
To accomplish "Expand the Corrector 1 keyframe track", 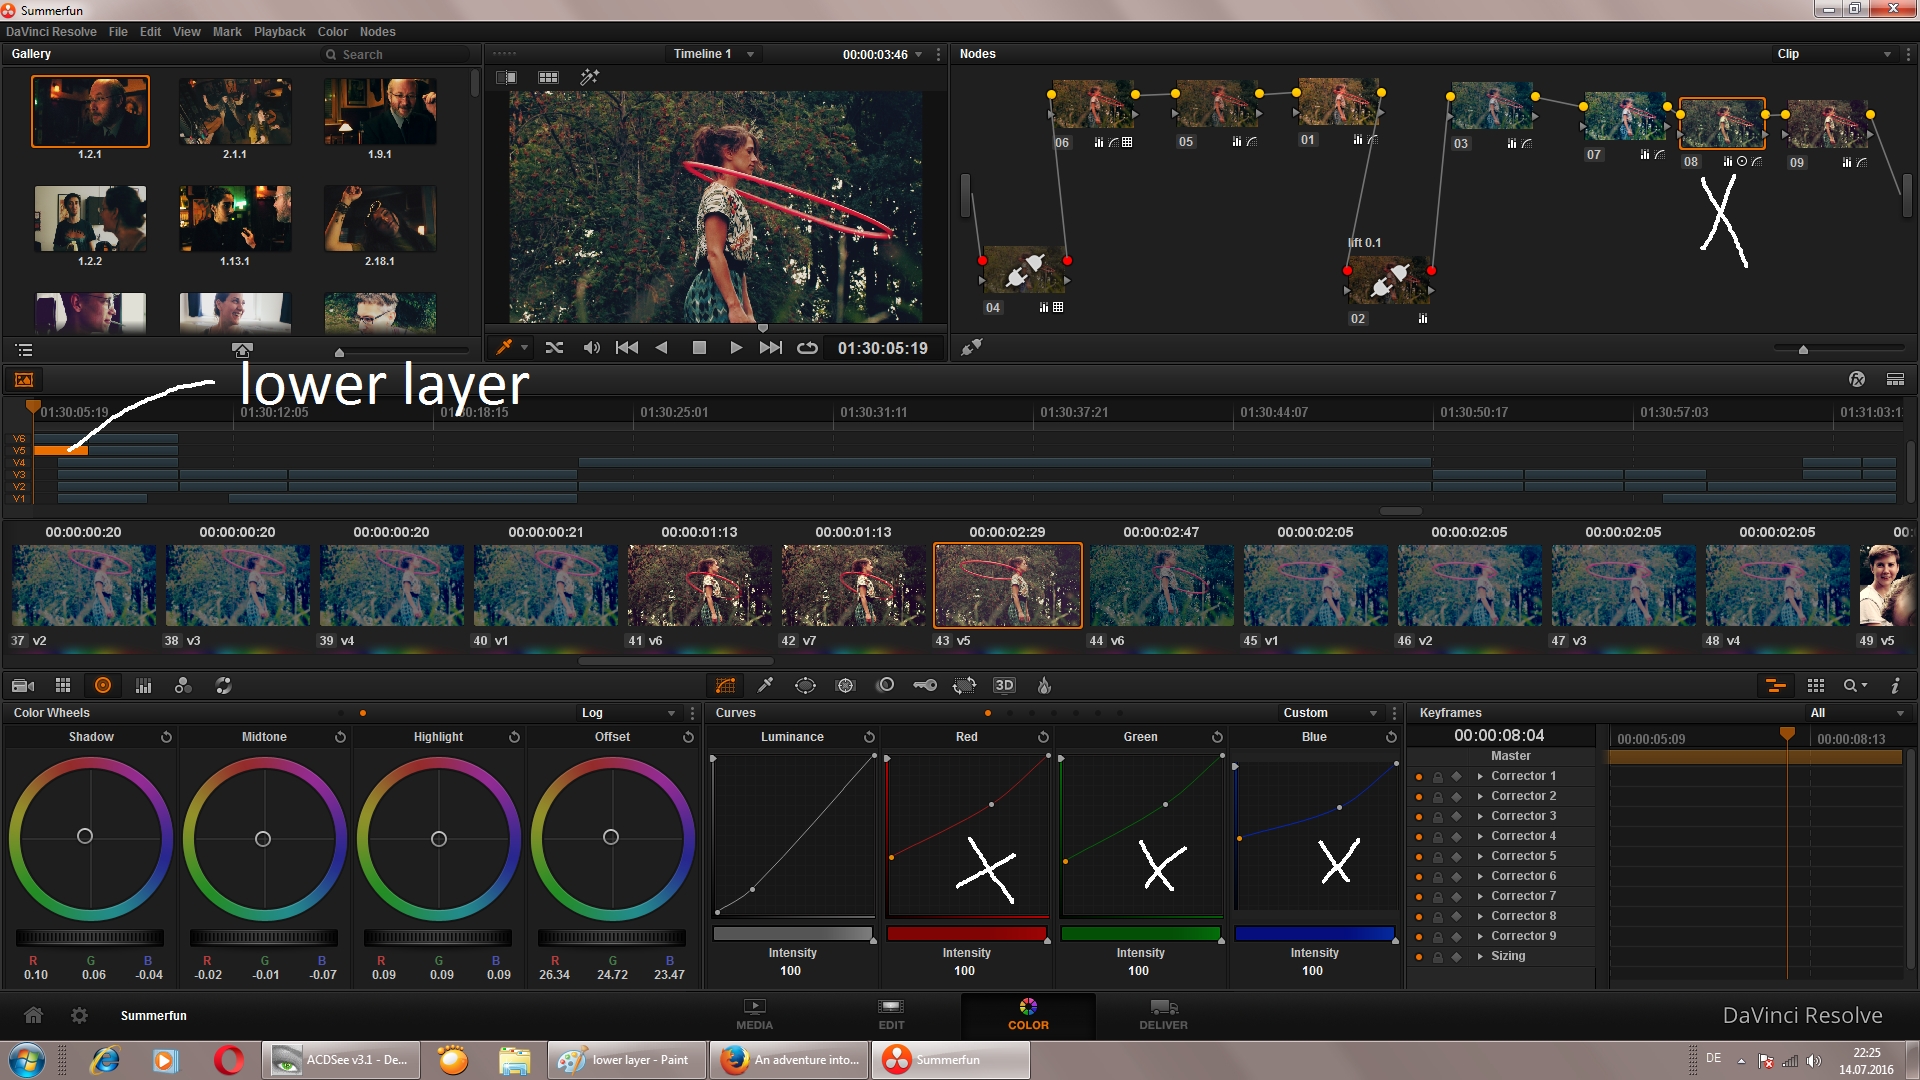I will (1480, 777).
